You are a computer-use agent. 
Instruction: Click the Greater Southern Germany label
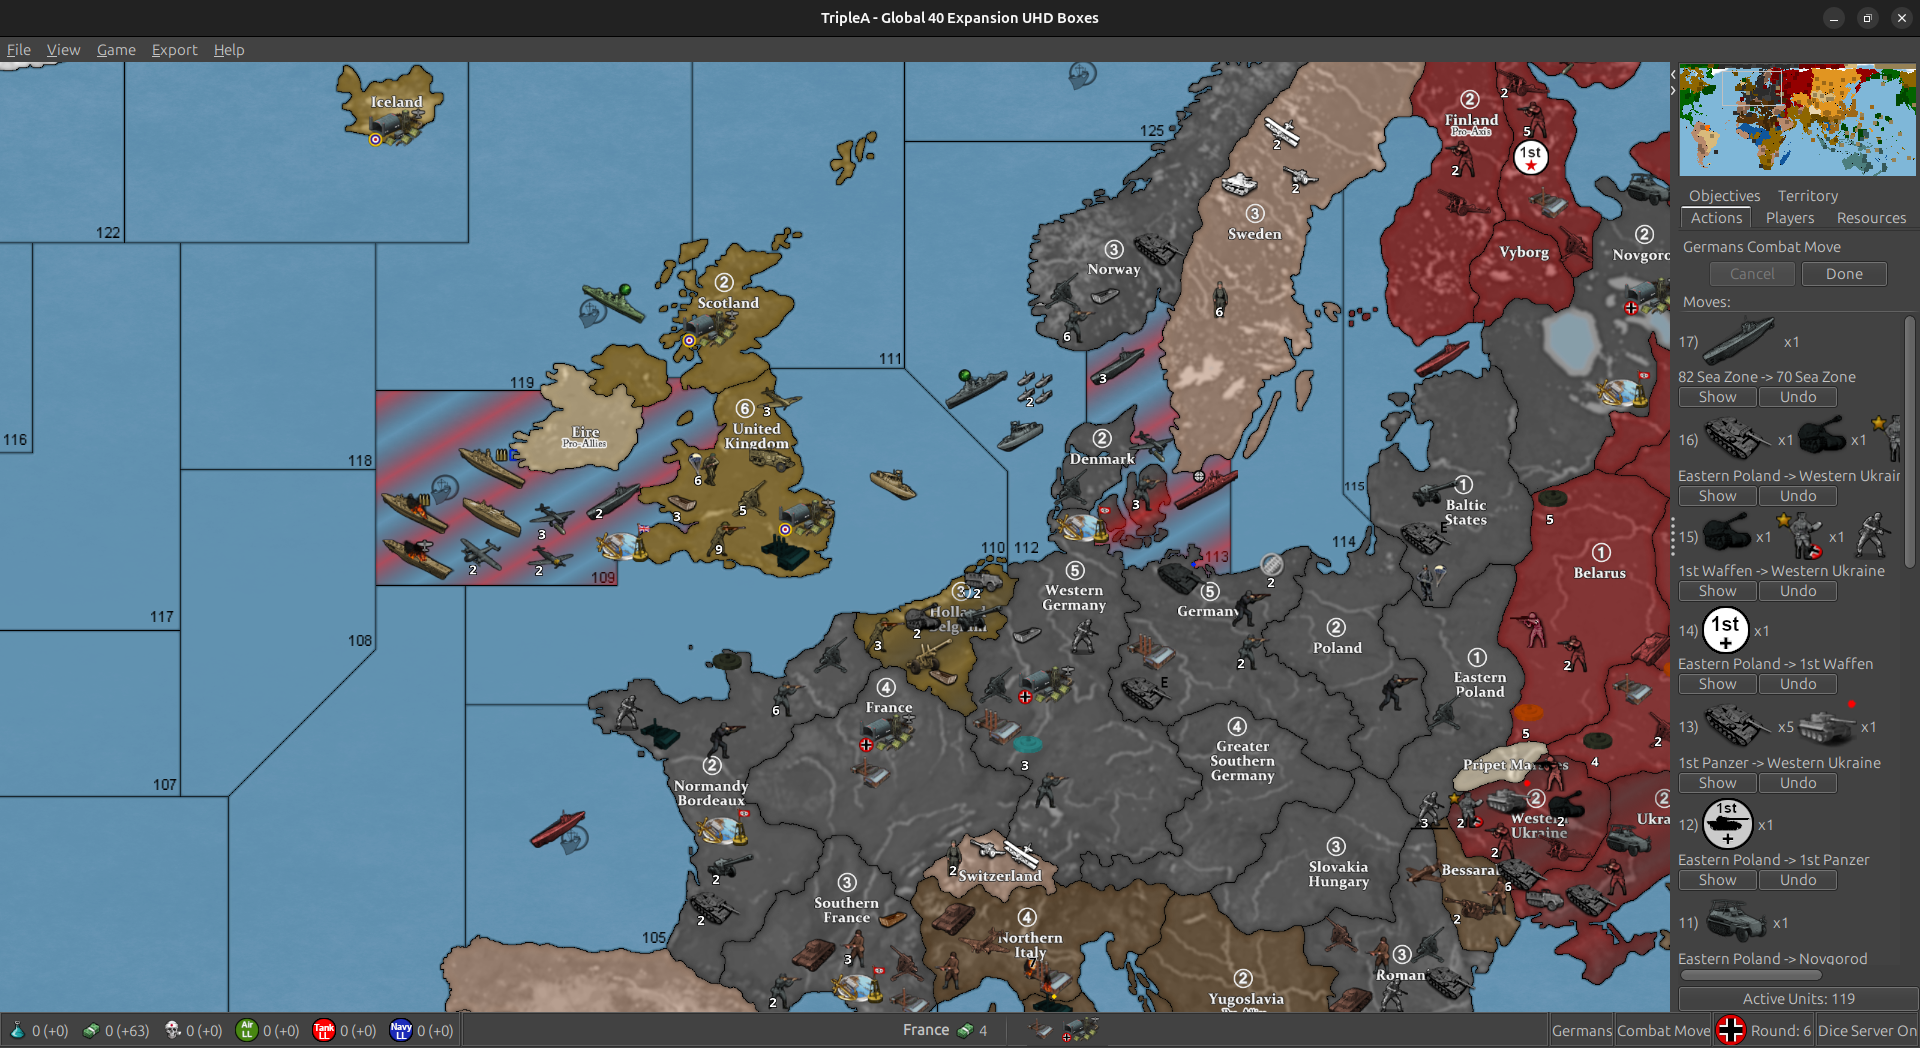[x=1243, y=760]
